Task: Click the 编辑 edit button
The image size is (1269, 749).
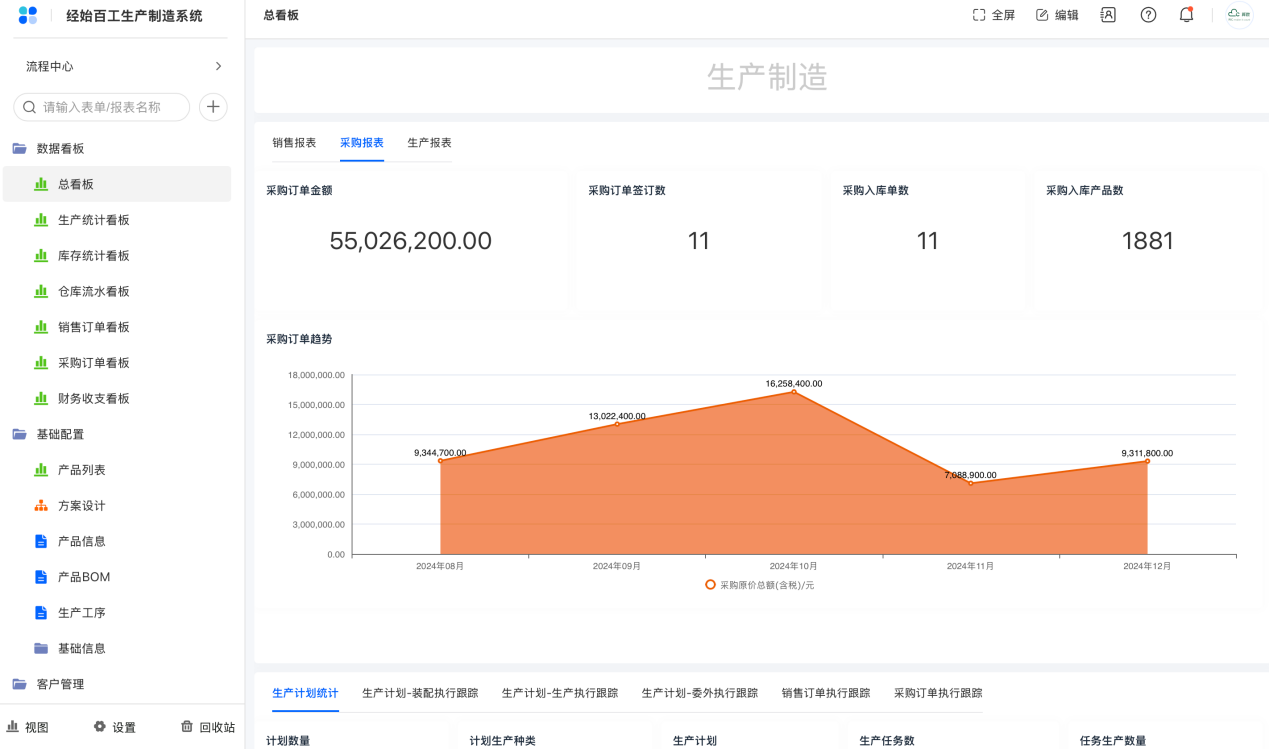Action: (x=1057, y=15)
